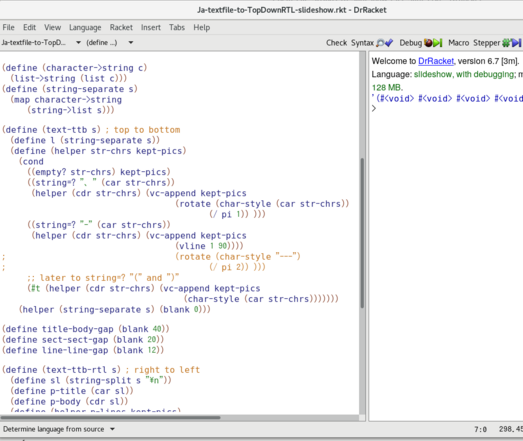The height and width of the screenshot is (441, 523).
Task: Click the '(cond' line
Action: point(31,161)
